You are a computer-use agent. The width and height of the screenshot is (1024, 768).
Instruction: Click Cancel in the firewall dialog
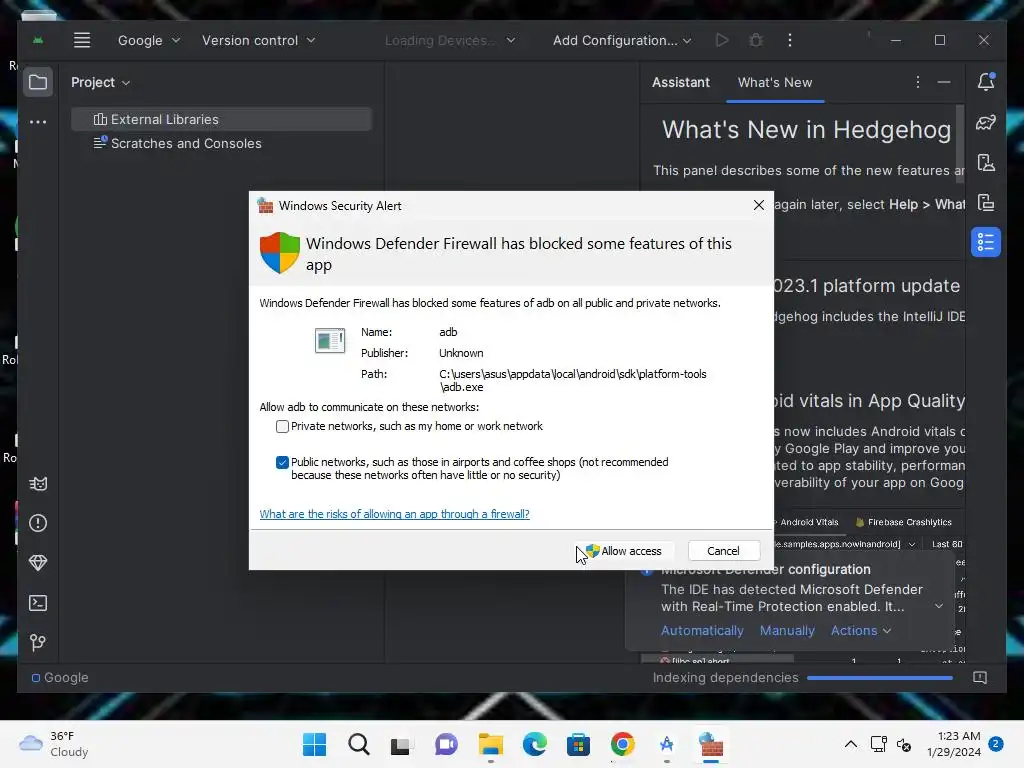click(x=724, y=551)
